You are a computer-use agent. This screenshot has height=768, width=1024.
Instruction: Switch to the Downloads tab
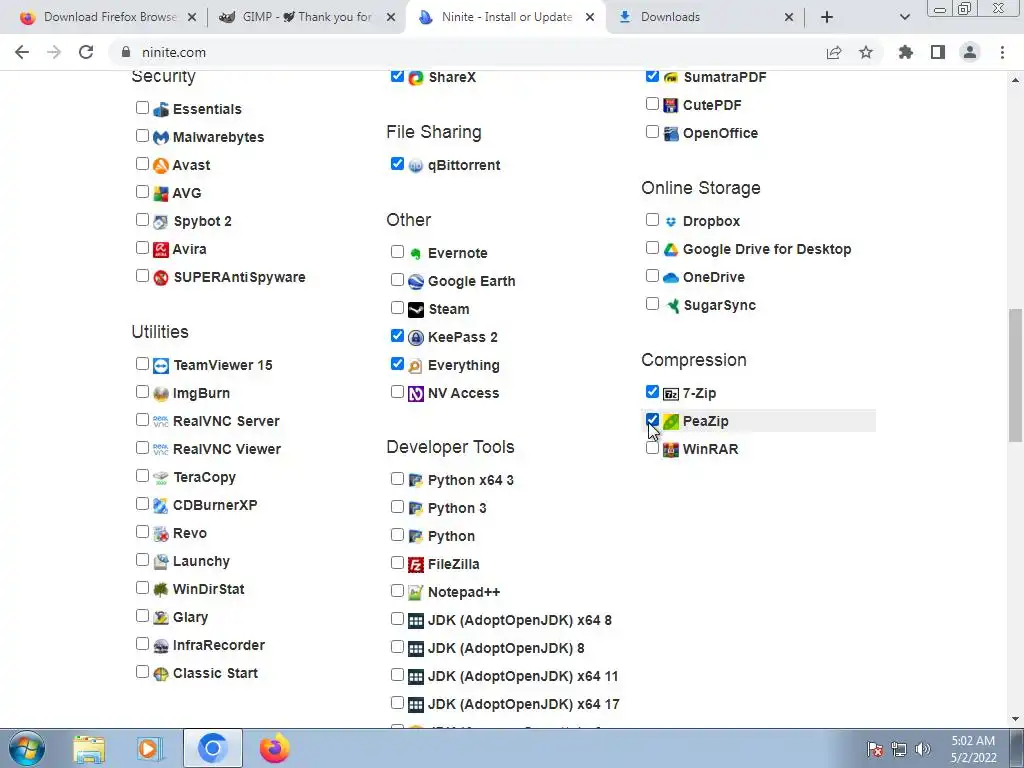click(x=705, y=17)
